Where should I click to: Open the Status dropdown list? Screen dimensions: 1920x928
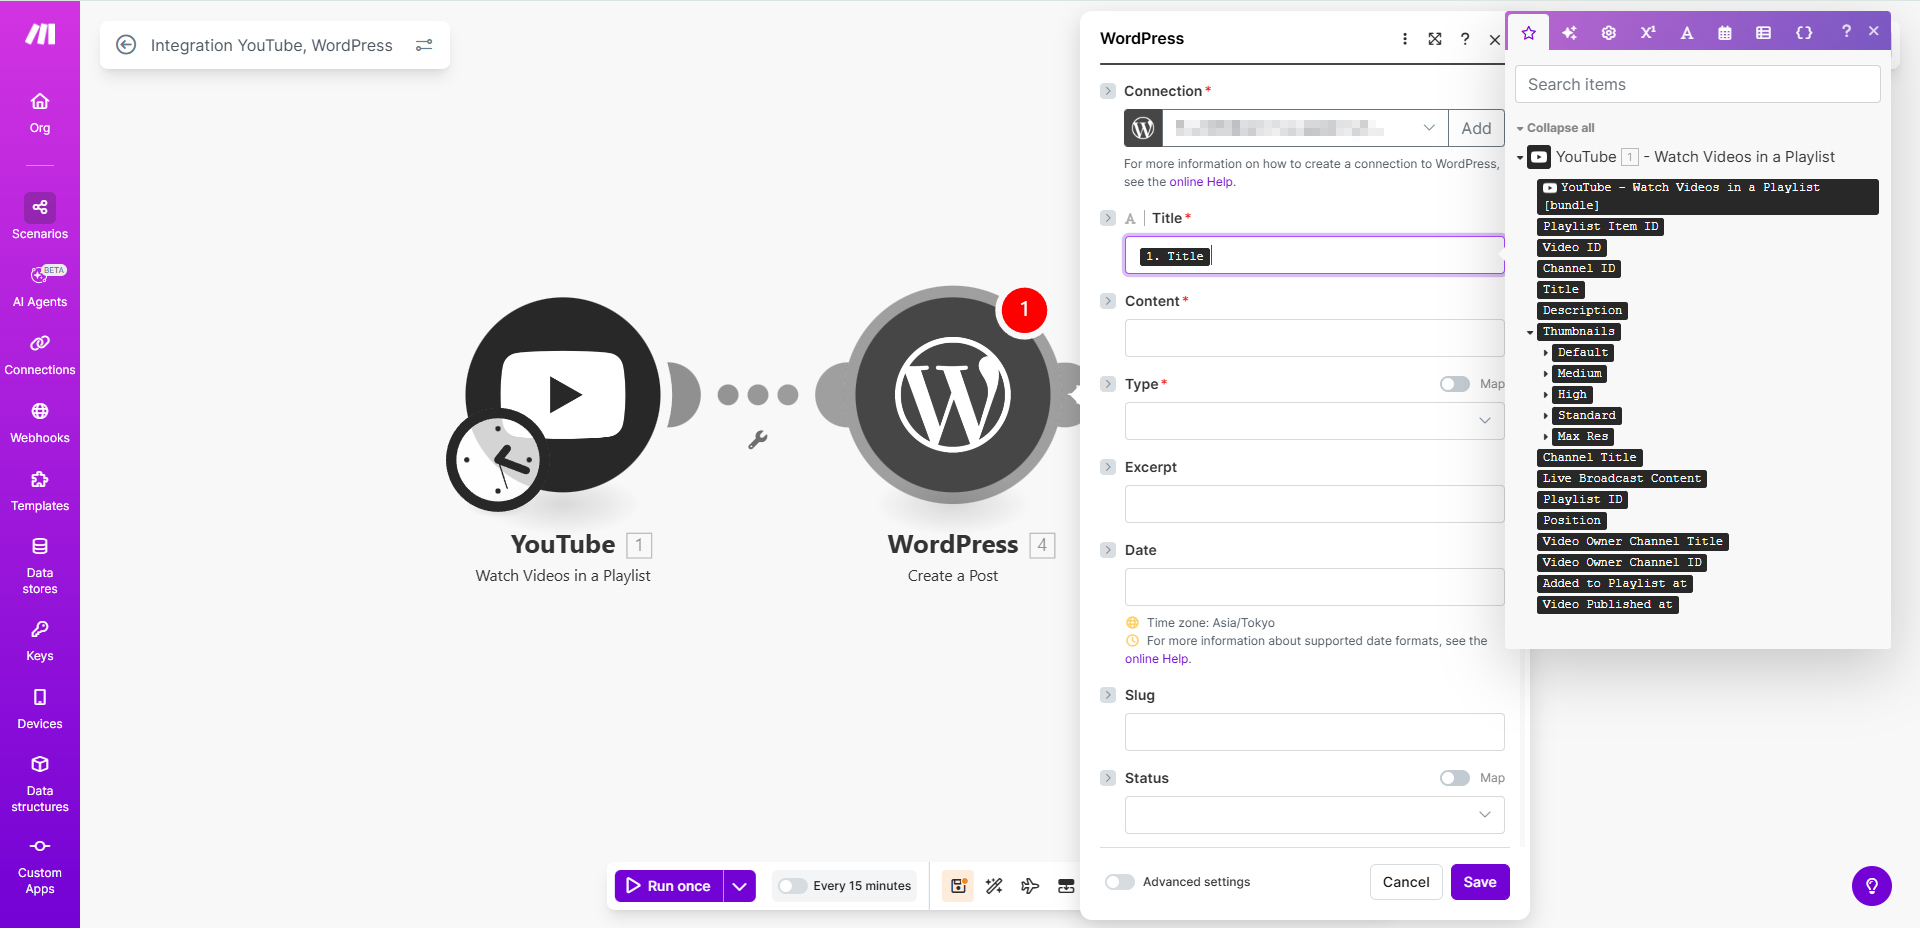1314,815
